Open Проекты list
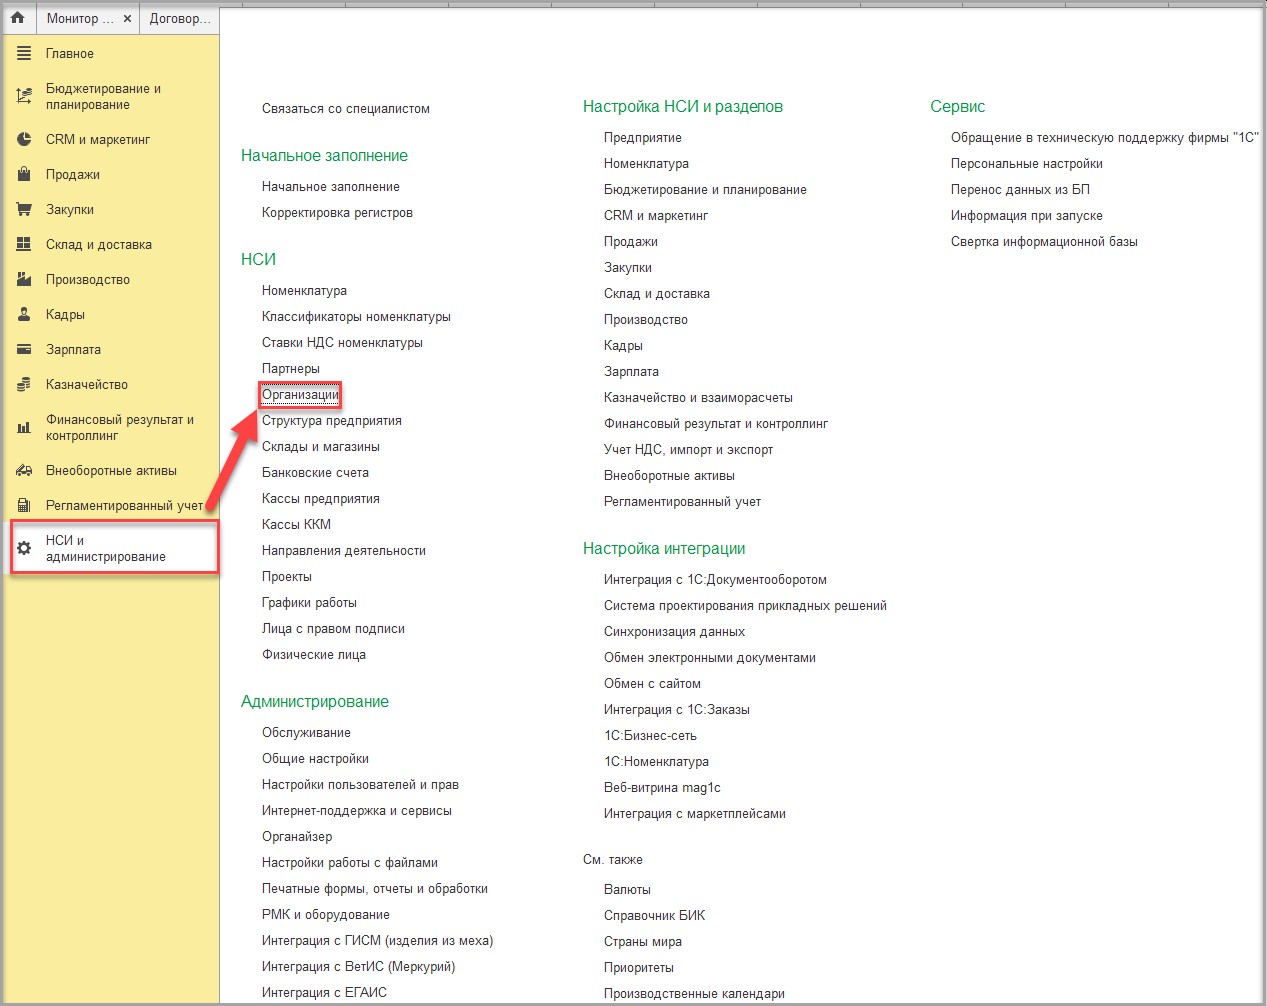The image size is (1267, 1006). 287,576
